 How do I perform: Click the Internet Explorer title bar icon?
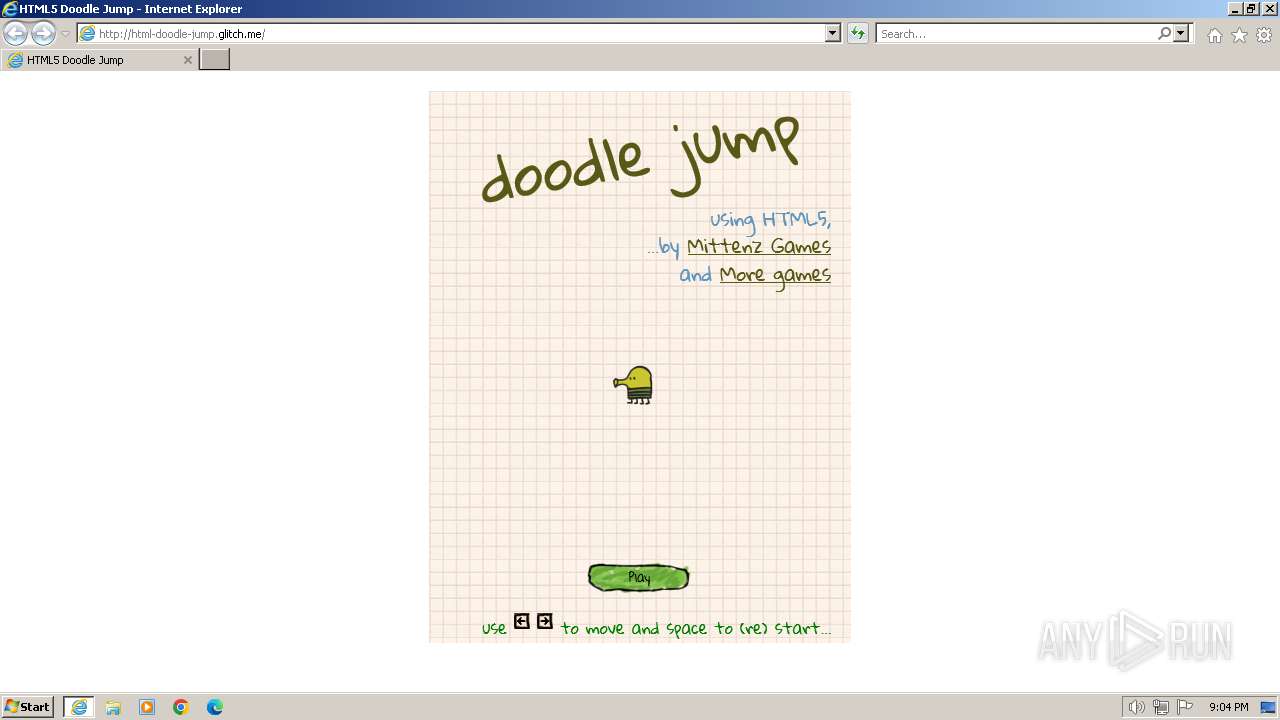tap(9, 9)
